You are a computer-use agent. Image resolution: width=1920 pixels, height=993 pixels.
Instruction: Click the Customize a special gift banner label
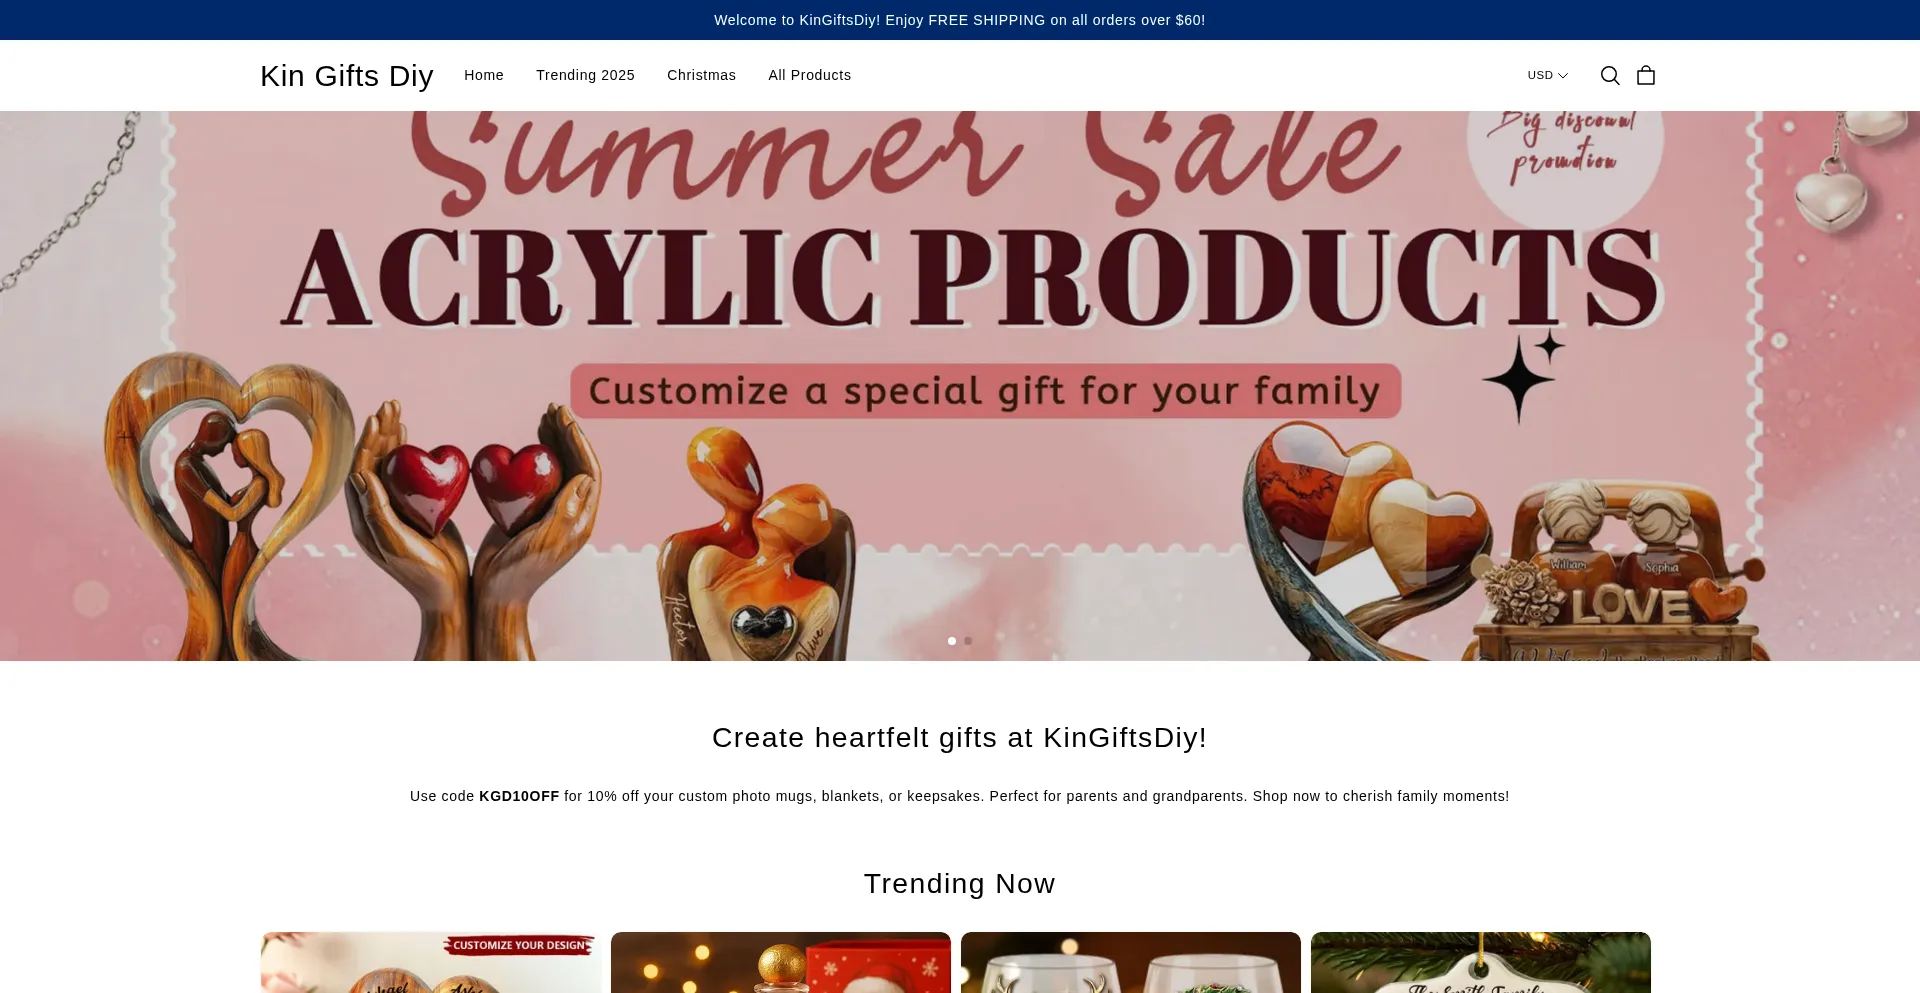click(x=985, y=391)
